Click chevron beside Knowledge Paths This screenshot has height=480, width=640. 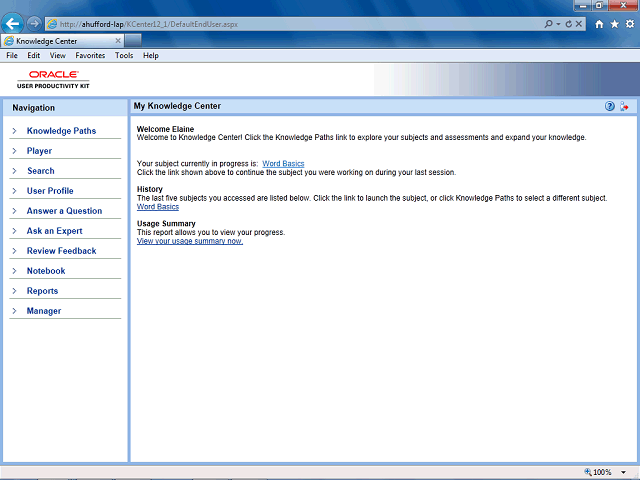point(14,131)
